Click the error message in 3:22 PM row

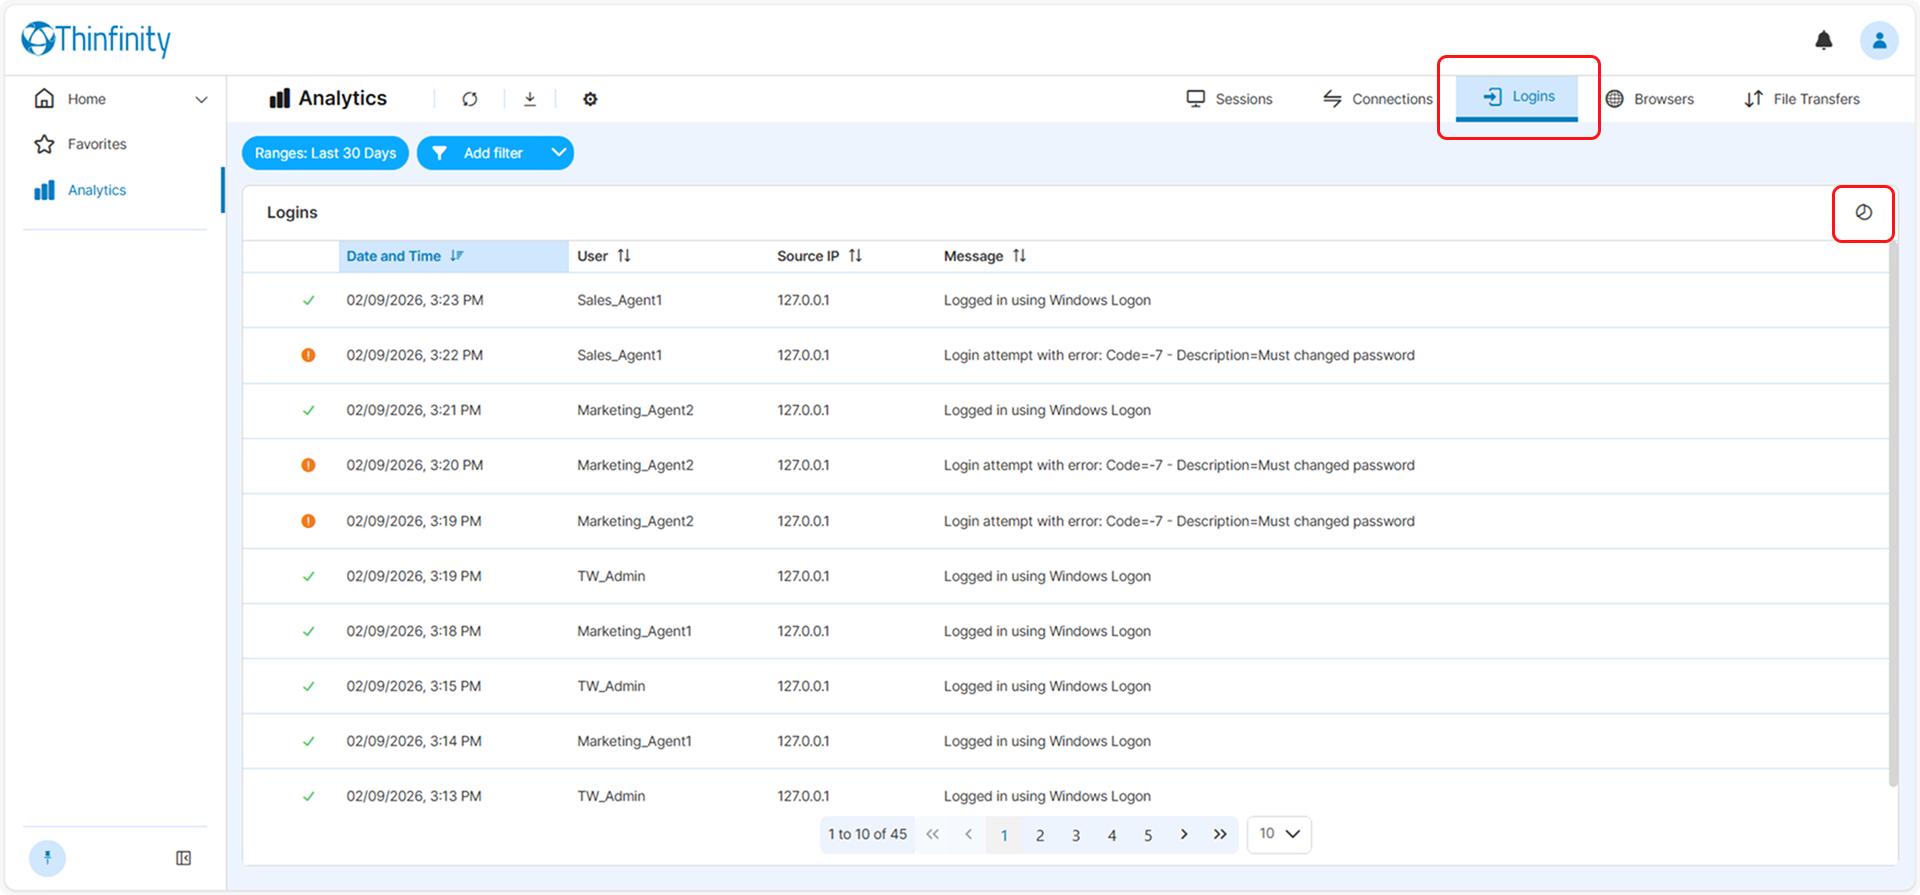point(1179,355)
